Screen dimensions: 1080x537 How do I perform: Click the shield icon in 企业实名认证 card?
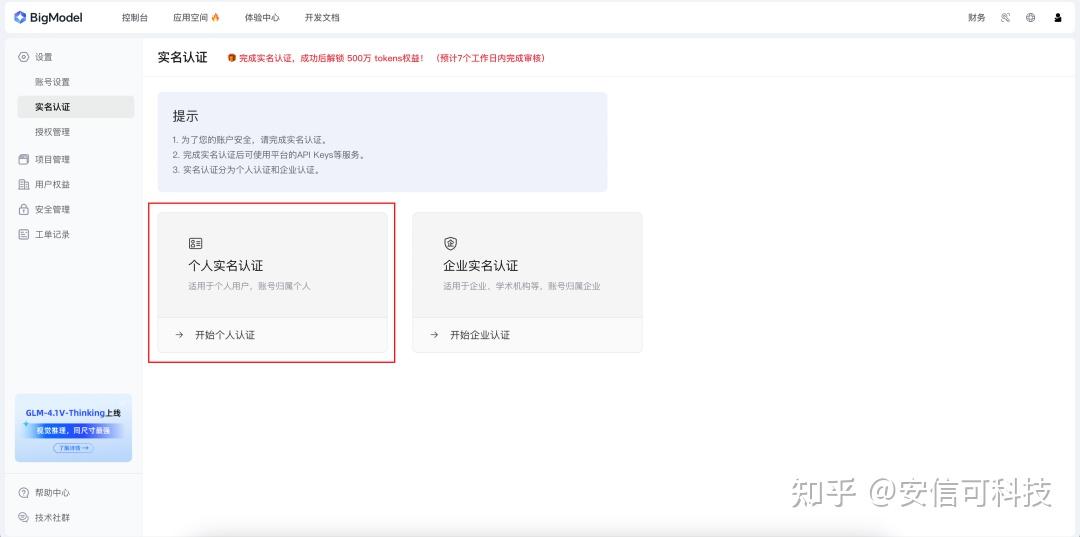[450, 243]
